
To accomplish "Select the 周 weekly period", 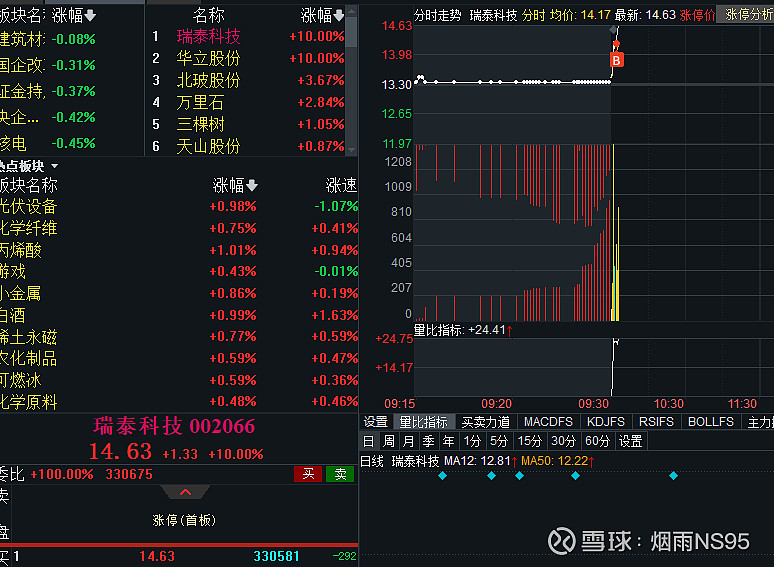I will [x=389, y=441].
